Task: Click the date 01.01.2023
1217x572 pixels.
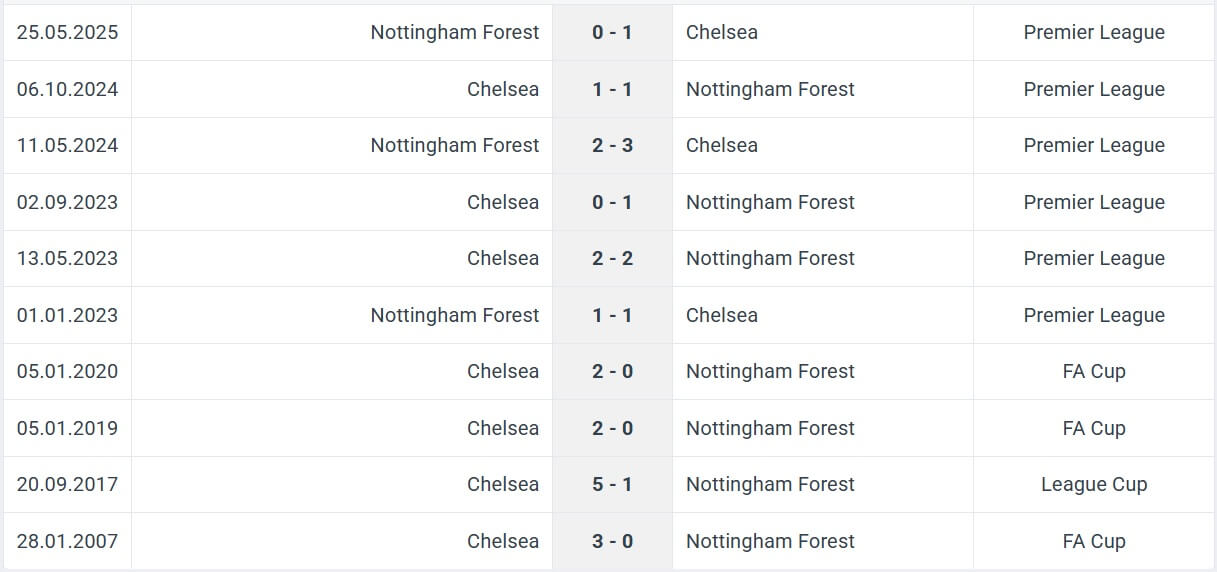Action: [x=67, y=315]
